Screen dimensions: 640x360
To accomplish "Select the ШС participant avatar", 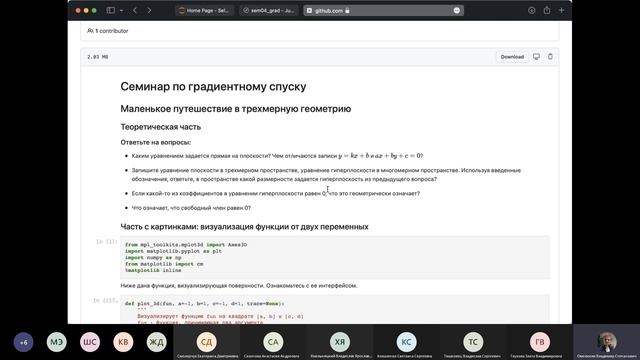I will [x=90, y=342].
